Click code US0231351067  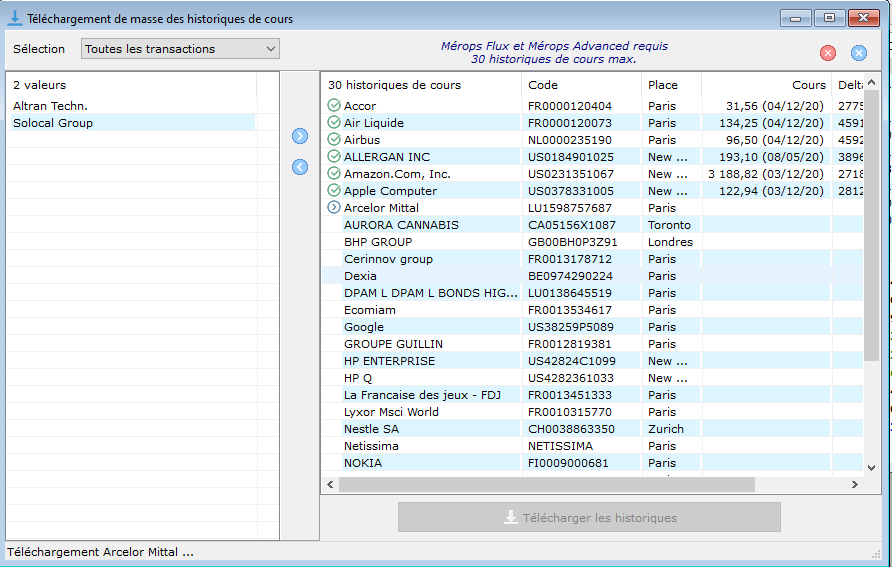tap(571, 174)
